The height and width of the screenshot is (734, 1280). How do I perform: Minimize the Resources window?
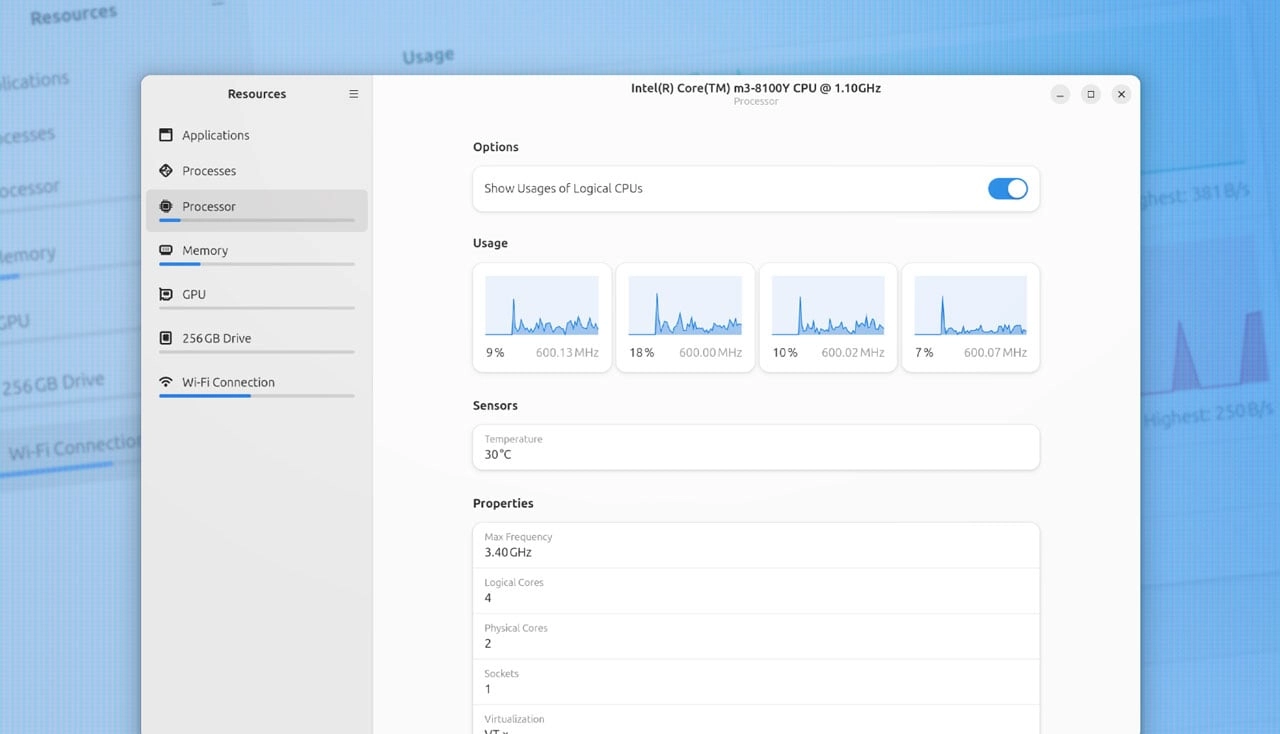click(1060, 93)
